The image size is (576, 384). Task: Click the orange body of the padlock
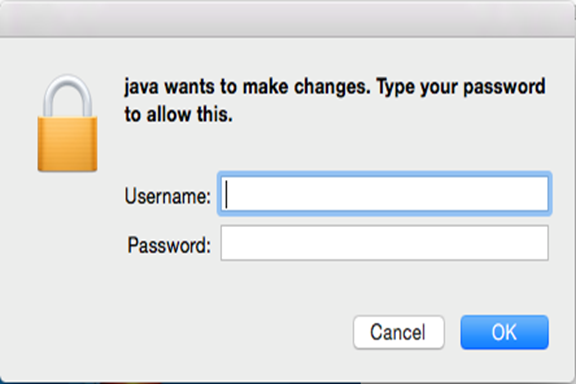67,144
